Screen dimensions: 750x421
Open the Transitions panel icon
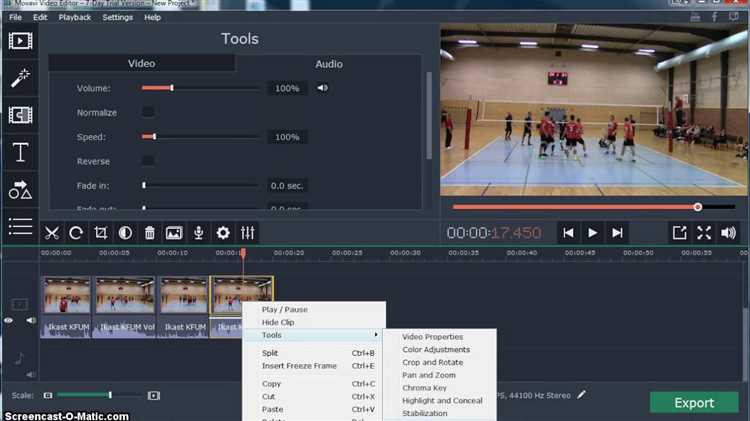[20, 115]
